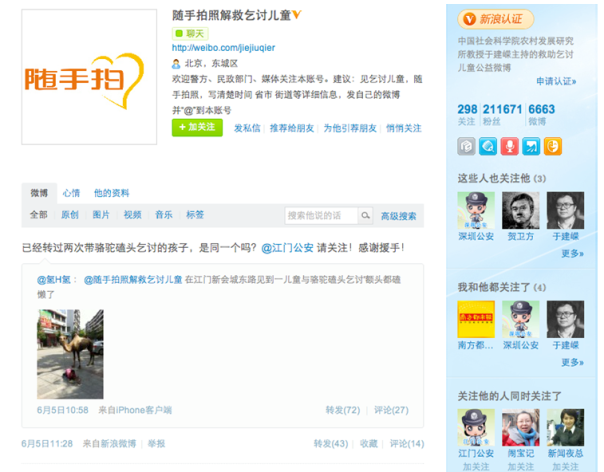Filter posts by 图片
Screen dimensions: 604x472
[x=101, y=215]
